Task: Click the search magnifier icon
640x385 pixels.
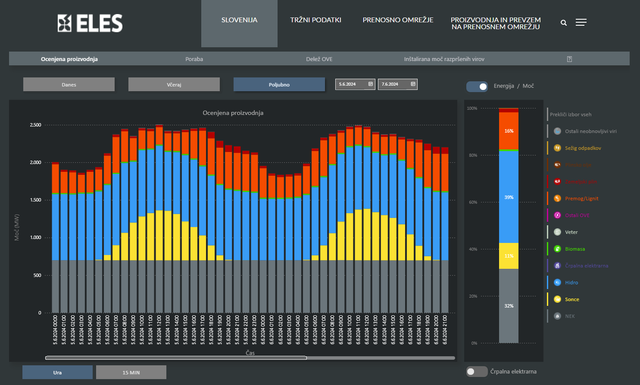Action: 564,23
